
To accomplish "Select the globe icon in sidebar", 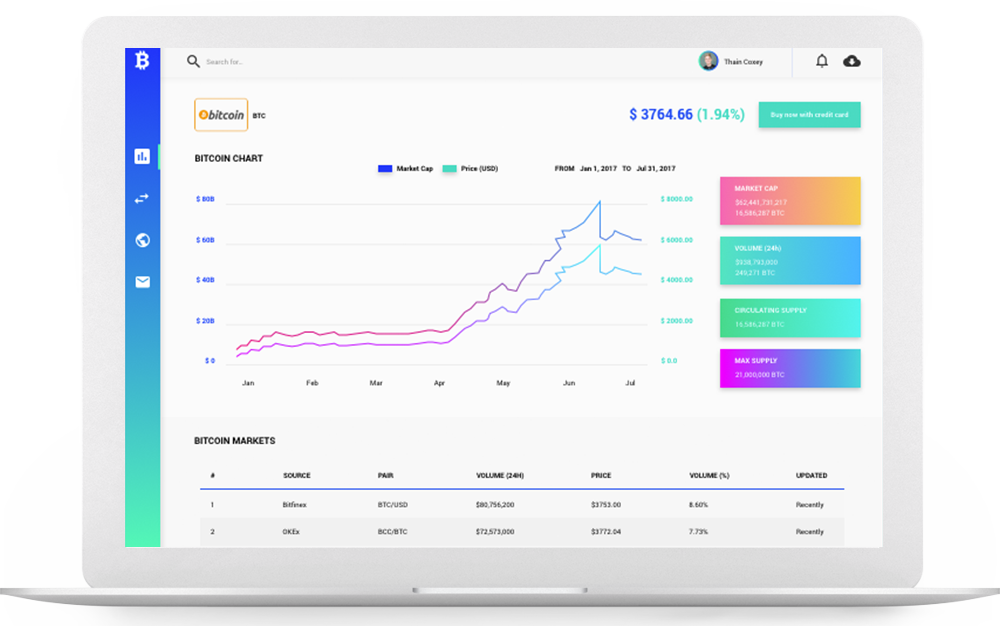I will (x=142, y=240).
